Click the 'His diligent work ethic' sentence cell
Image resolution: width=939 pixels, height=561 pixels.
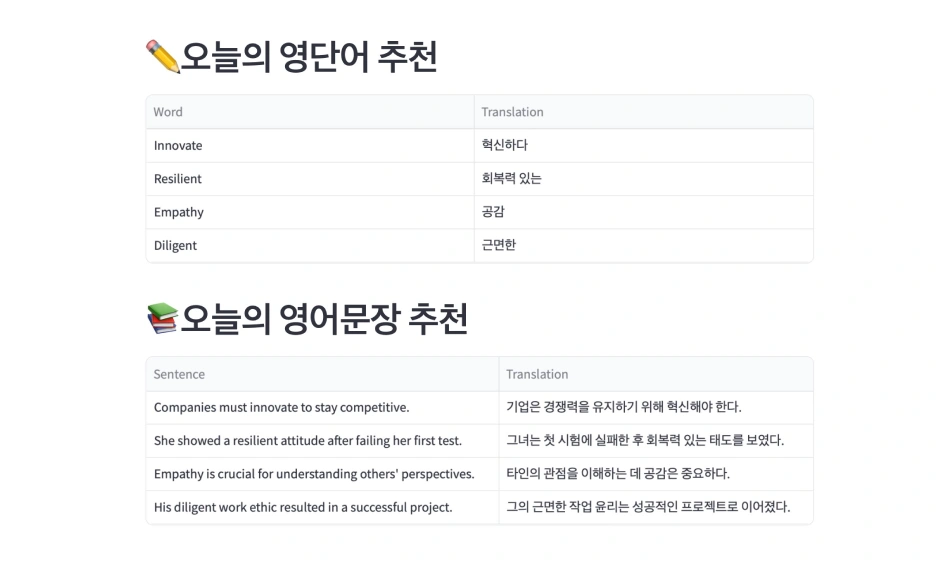click(323, 508)
